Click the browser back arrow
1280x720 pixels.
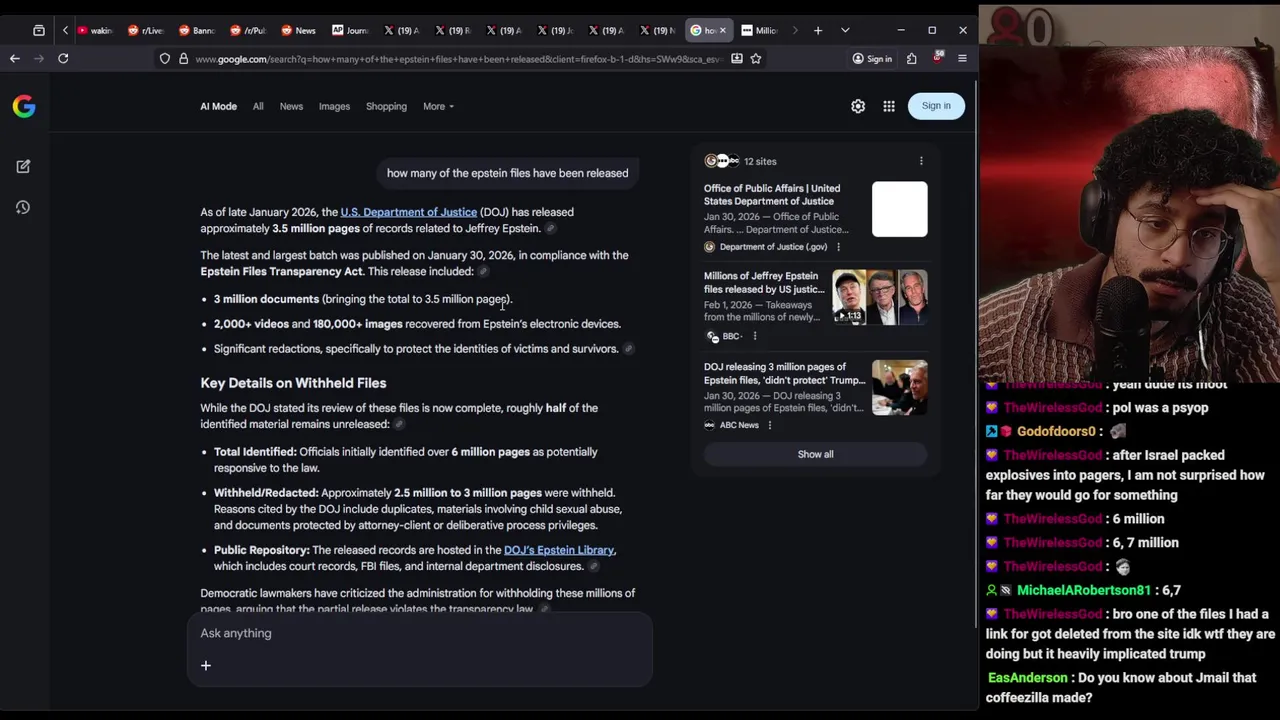click(15, 59)
